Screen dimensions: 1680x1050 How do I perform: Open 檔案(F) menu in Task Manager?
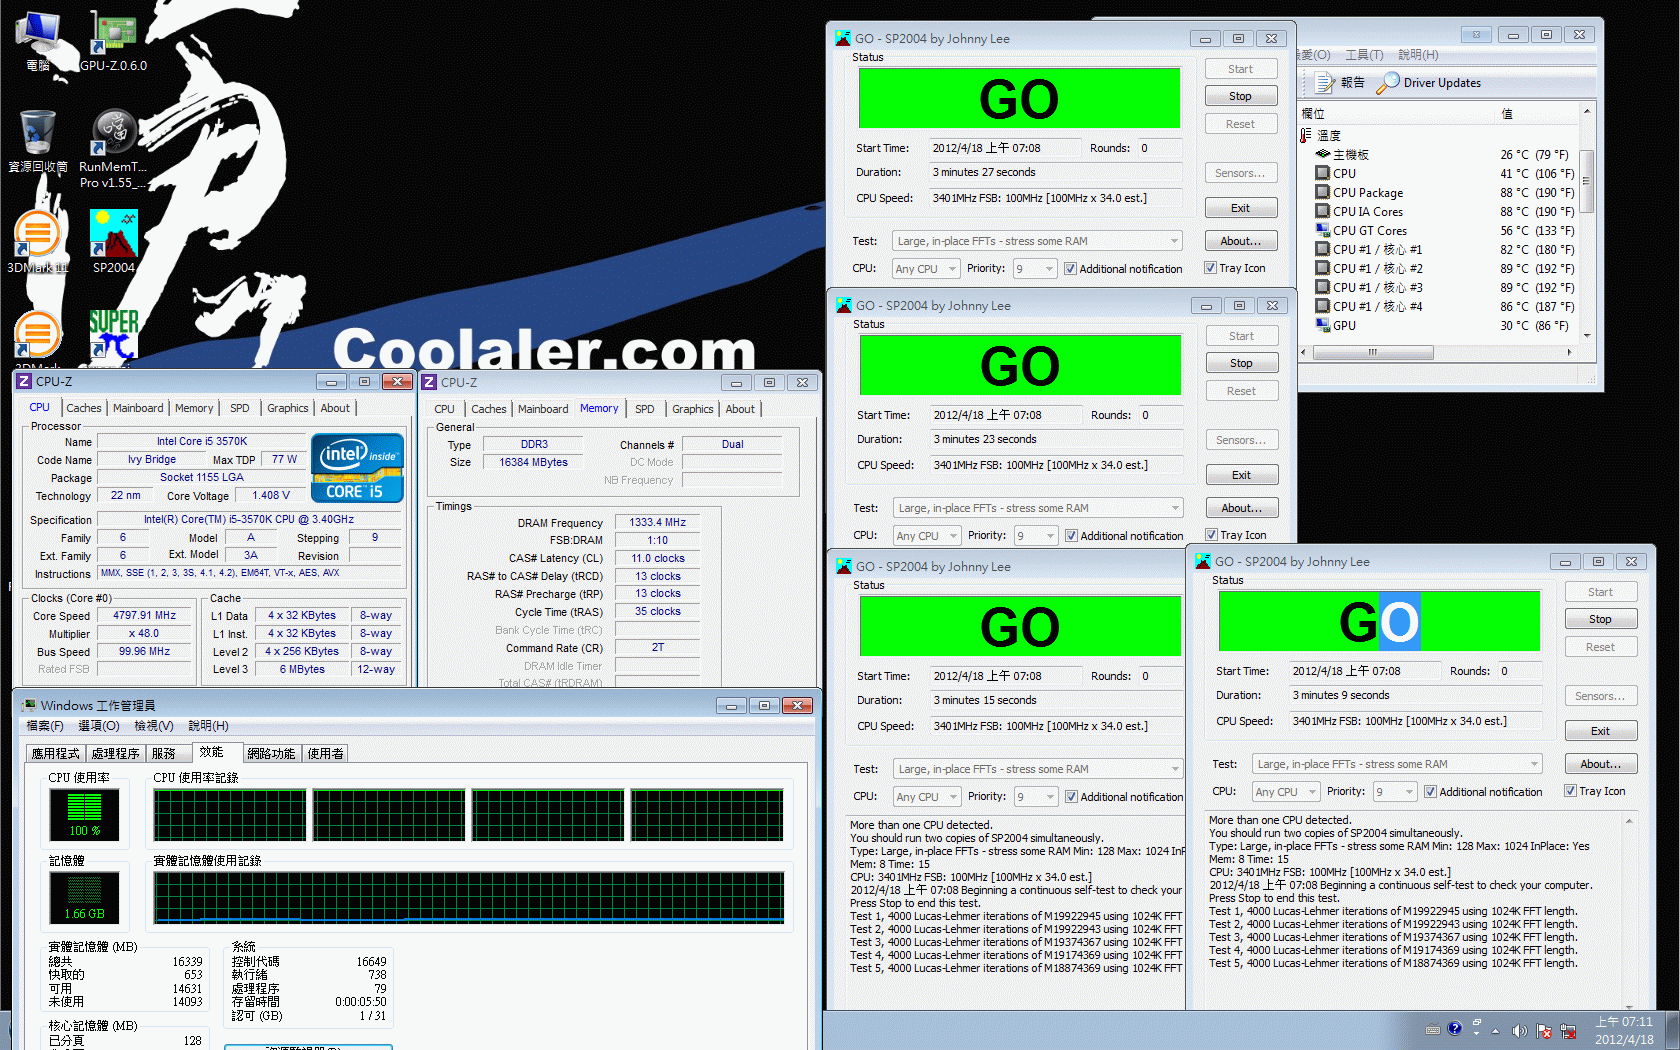[x=44, y=725]
